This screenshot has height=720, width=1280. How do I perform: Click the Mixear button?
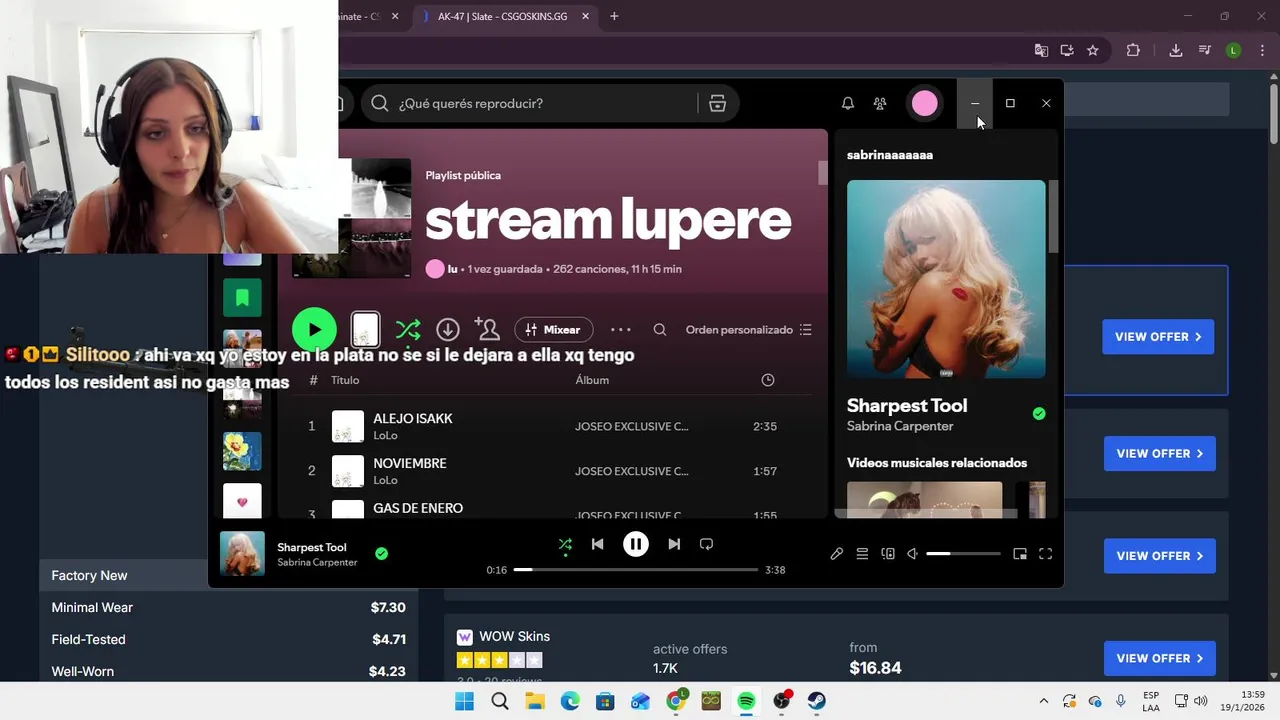pos(554,330)
